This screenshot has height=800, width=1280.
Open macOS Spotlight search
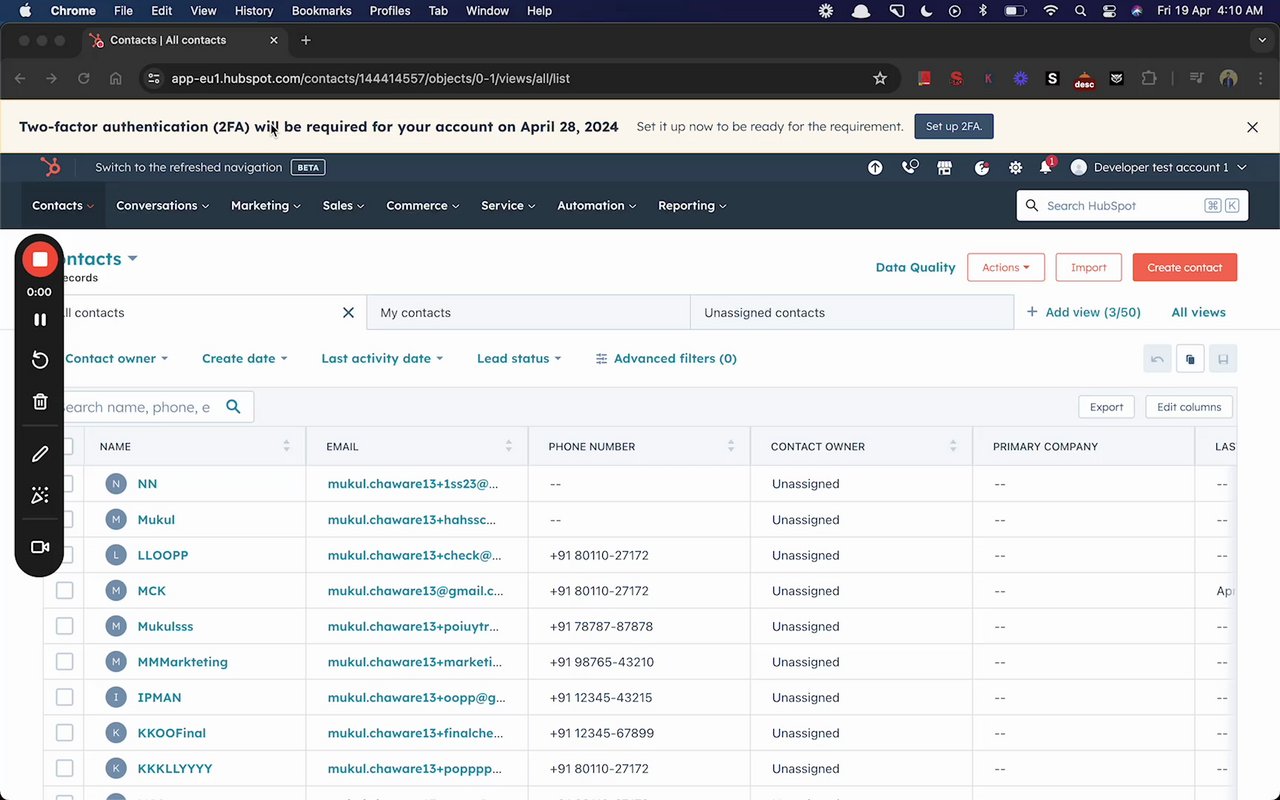[x=1080, y=11]
